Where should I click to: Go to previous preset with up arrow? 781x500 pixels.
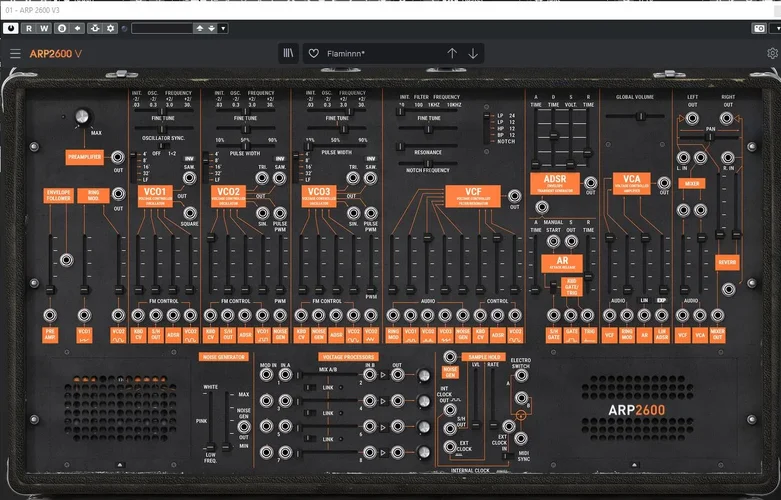point(452,53)
